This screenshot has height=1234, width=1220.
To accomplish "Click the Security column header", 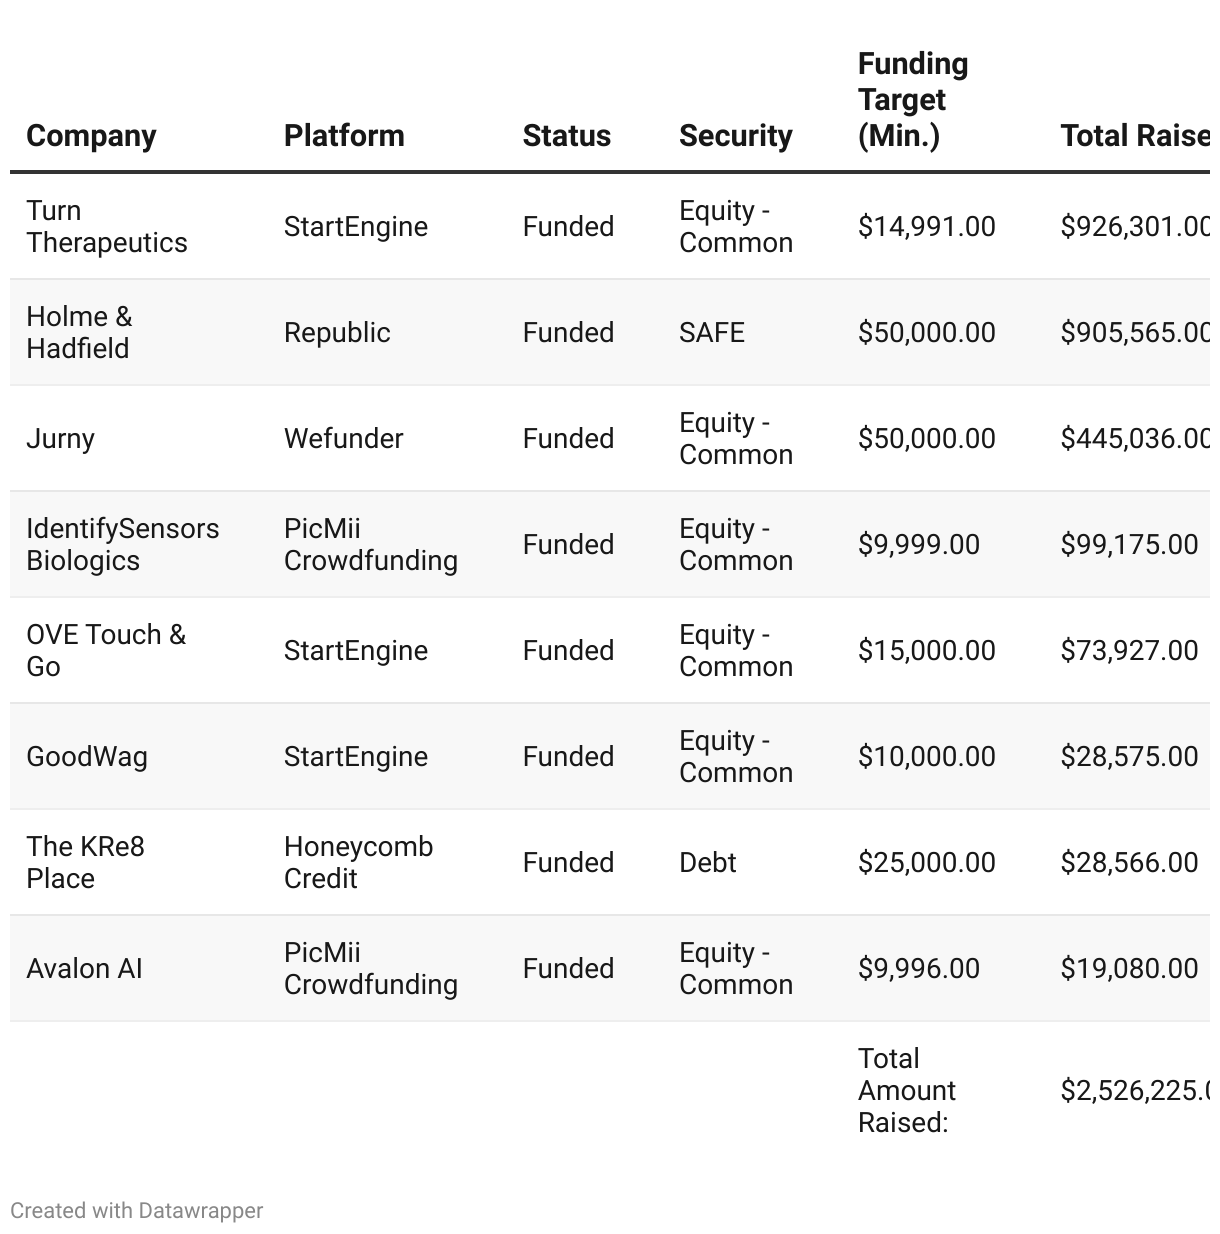I will coord(735,136).
